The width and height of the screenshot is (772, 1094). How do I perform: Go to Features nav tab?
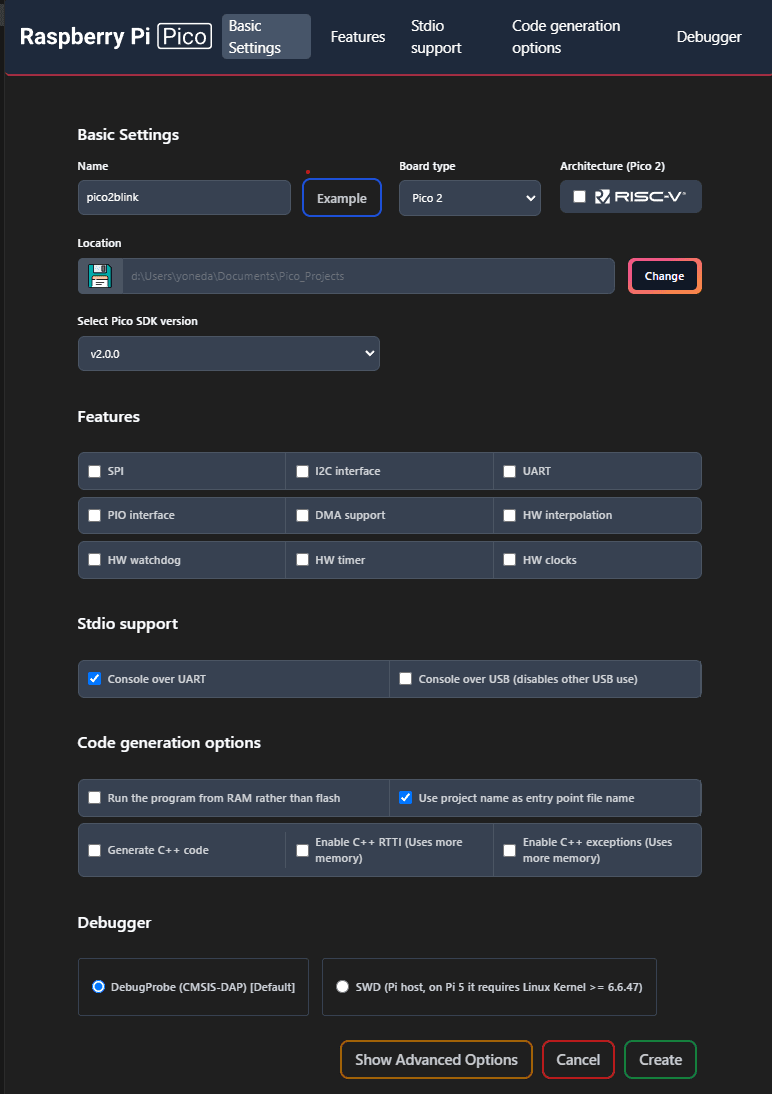click(x=357, y=36)
